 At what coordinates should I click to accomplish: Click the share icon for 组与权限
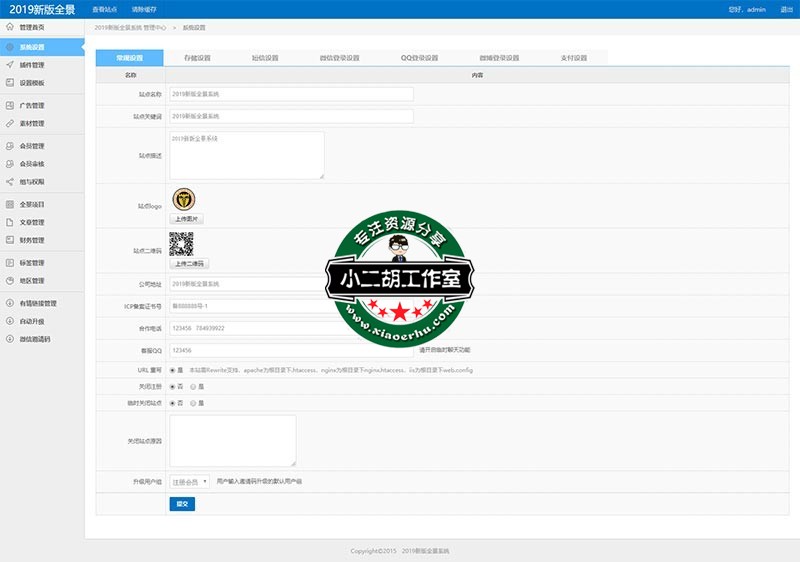pyautogui.click(x=9, y=182)
